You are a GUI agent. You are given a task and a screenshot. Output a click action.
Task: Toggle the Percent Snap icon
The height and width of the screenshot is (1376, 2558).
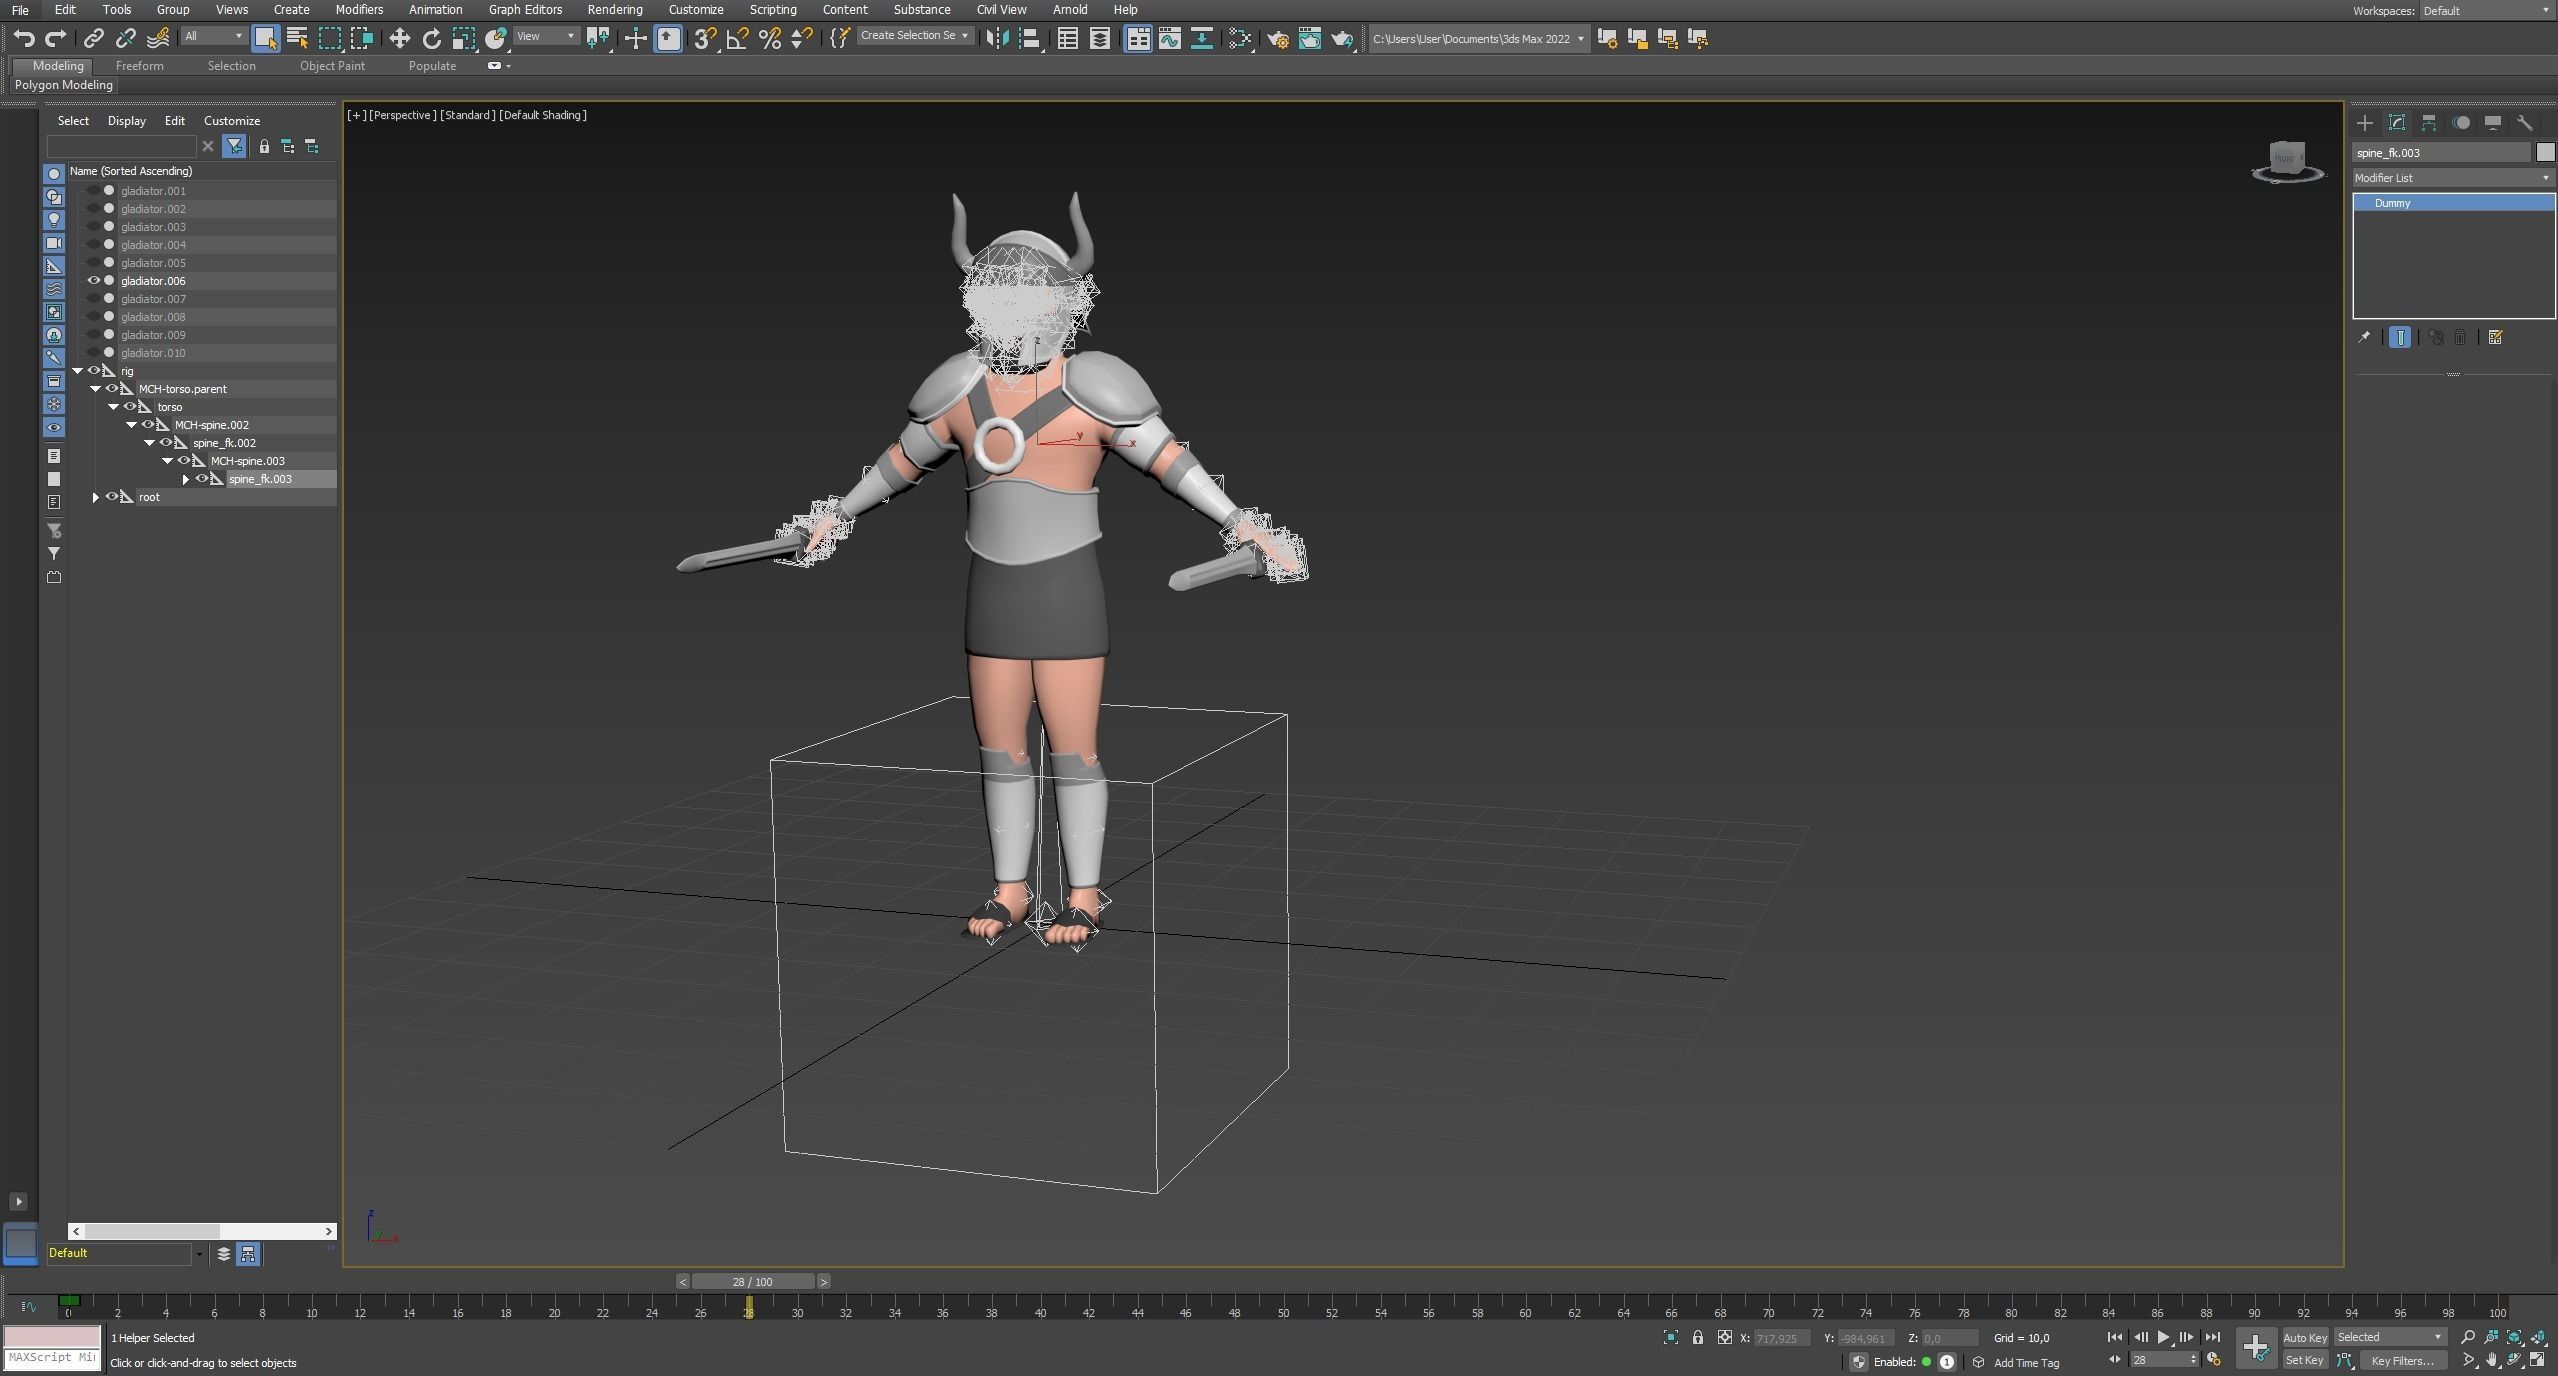pyautogui.click(x=769, y=38)
